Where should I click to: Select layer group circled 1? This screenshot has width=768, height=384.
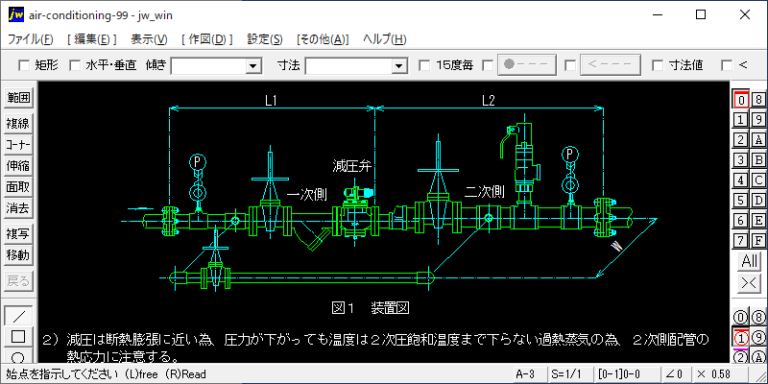pos(741,338)
